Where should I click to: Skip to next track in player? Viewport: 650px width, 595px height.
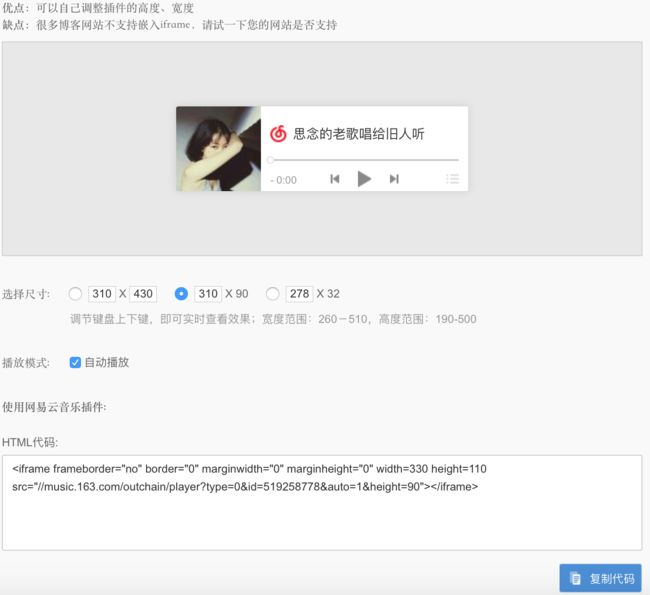pyautogui.click(x=394, y=179)
